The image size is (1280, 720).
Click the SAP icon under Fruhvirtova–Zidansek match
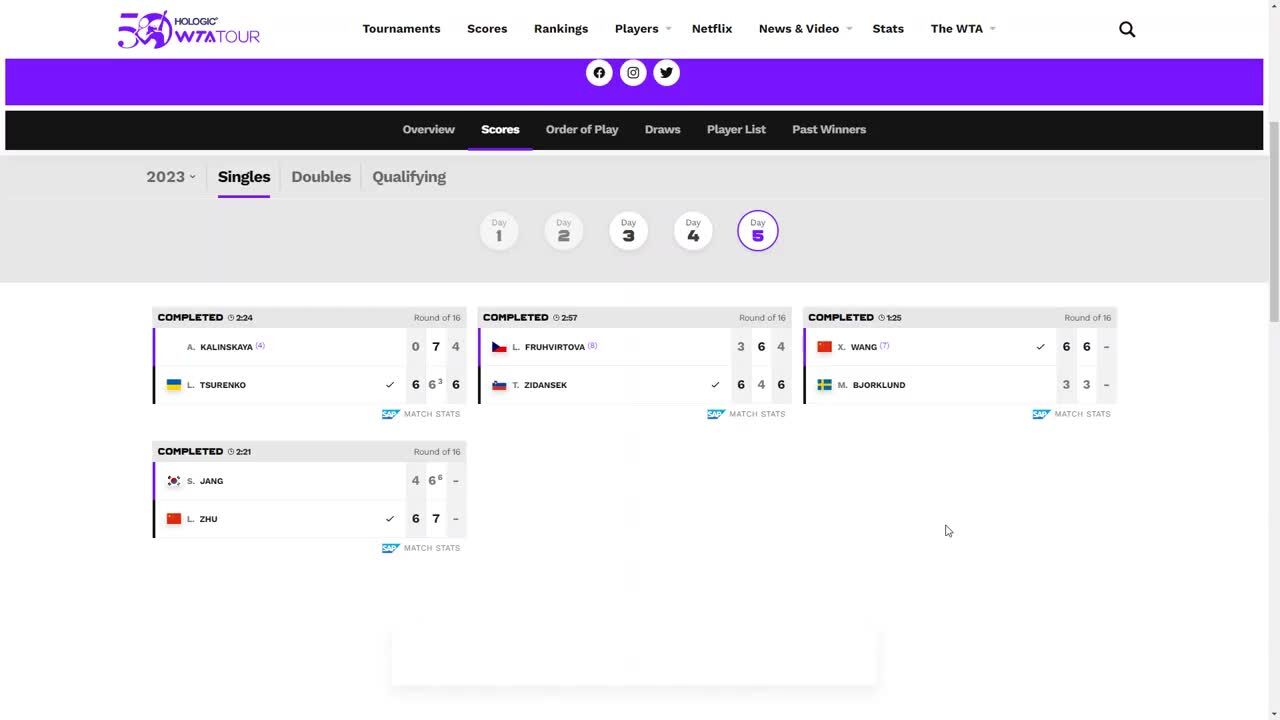pyautogui.click(x=716, y=414)
